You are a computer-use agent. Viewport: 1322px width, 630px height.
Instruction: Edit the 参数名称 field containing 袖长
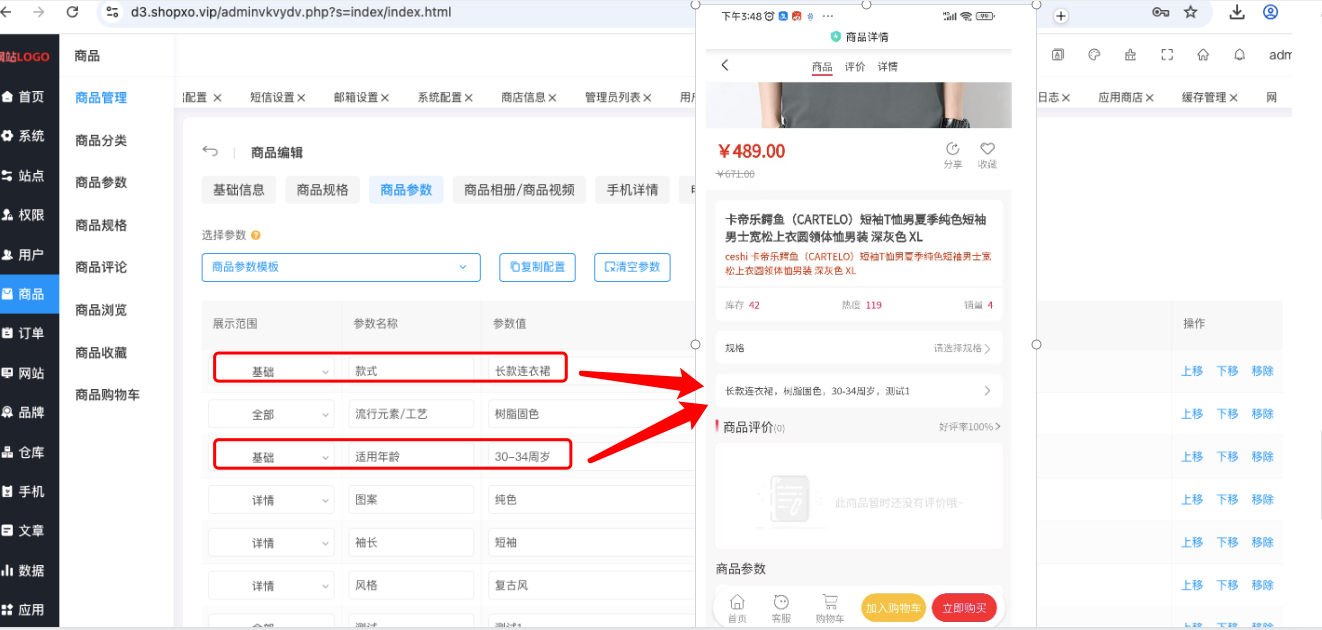(x=410, y=542)
